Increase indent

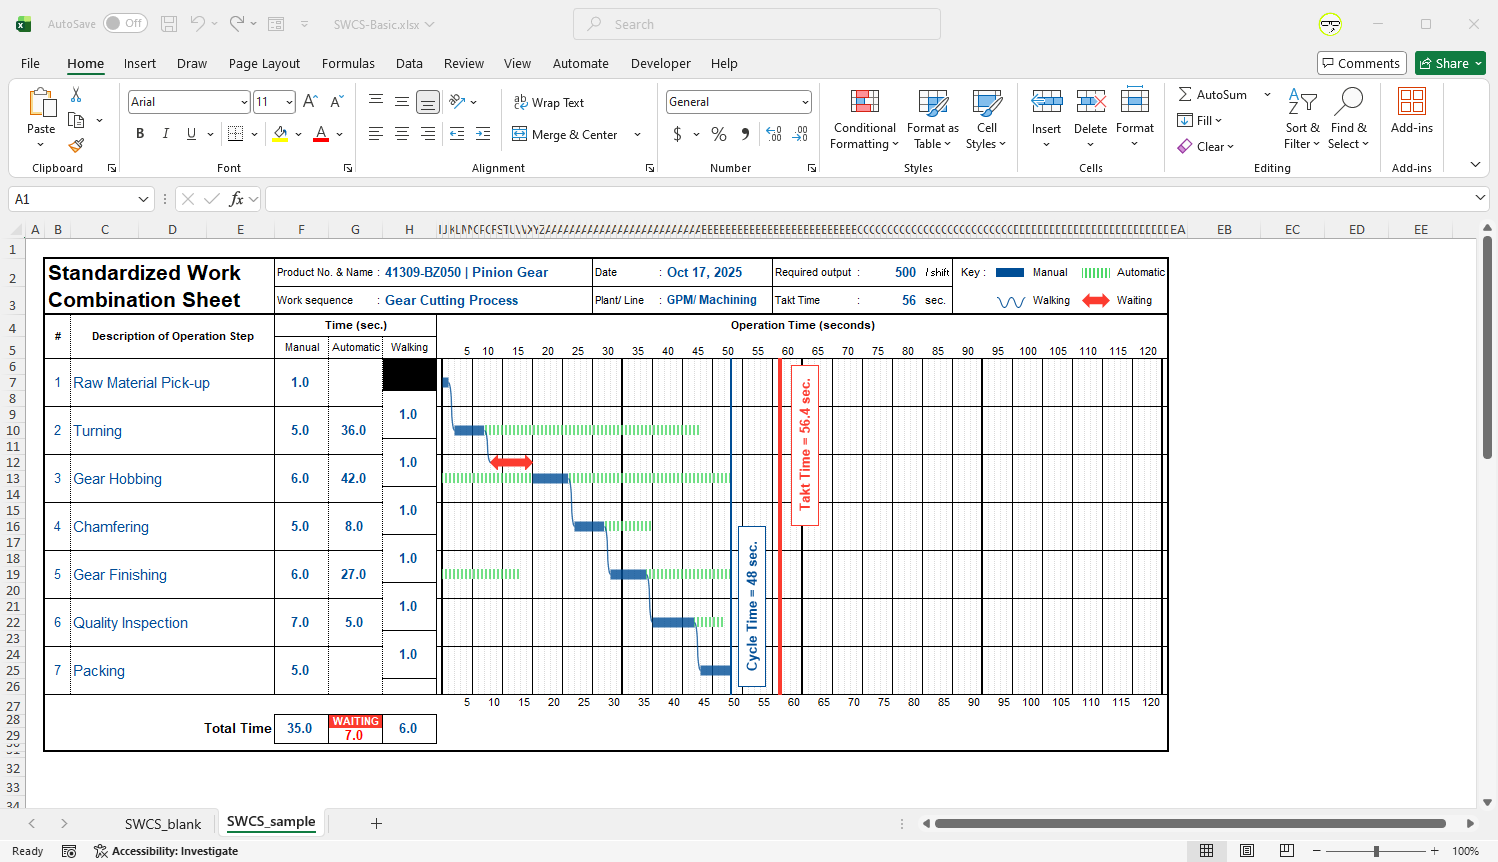(x=483, y=134)
